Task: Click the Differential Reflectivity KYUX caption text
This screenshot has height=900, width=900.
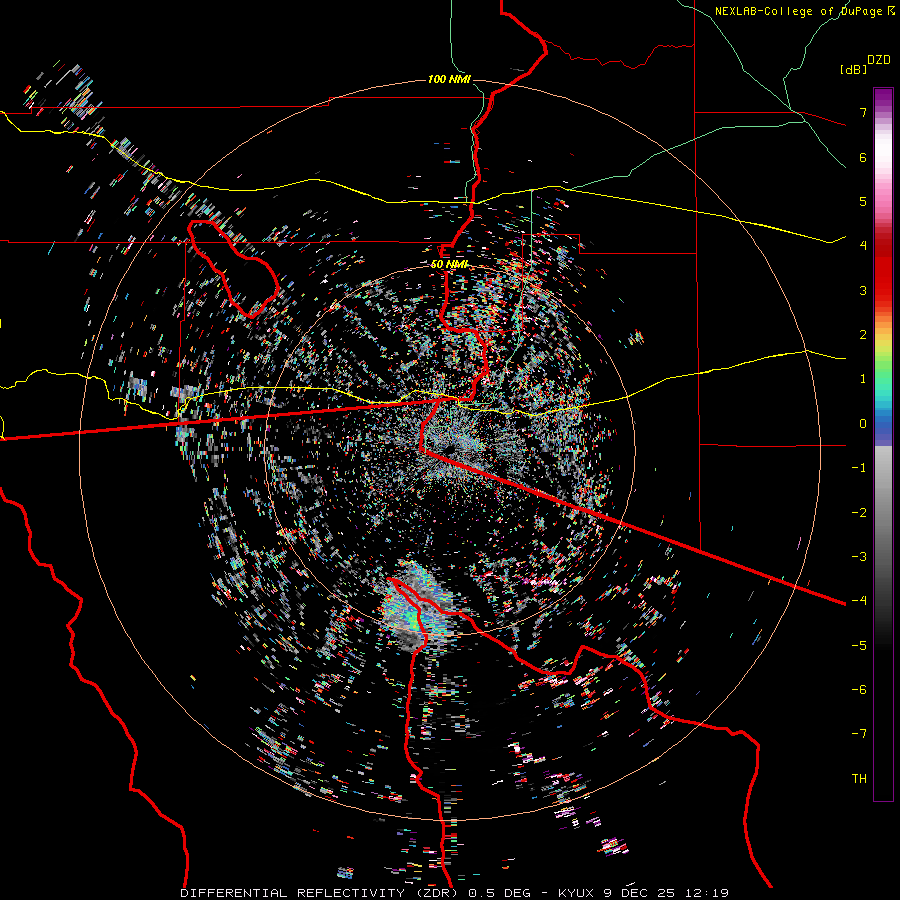Action: [455, 893]
